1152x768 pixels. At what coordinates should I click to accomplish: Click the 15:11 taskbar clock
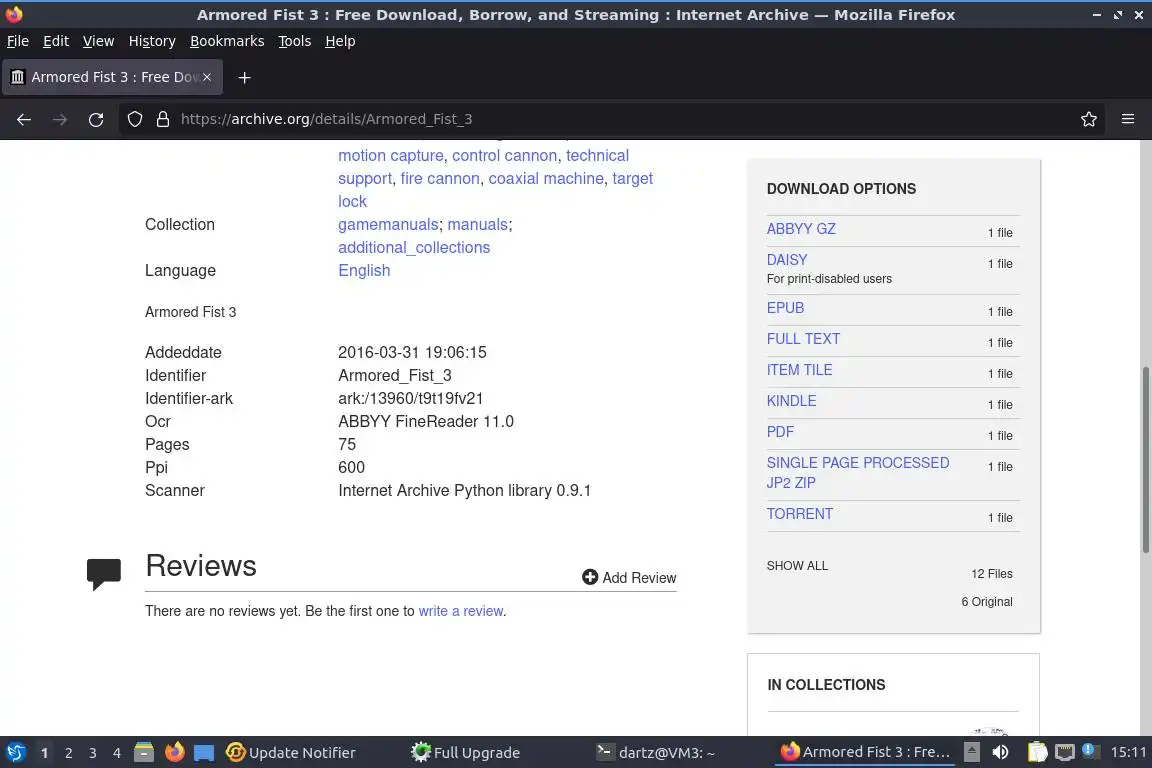pyautogui.click(x=1128, y=752)
